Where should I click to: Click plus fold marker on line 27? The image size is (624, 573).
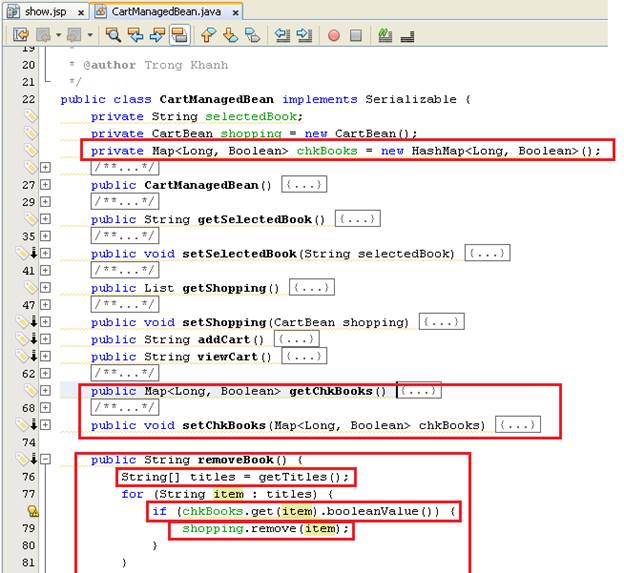click(45, 185)
